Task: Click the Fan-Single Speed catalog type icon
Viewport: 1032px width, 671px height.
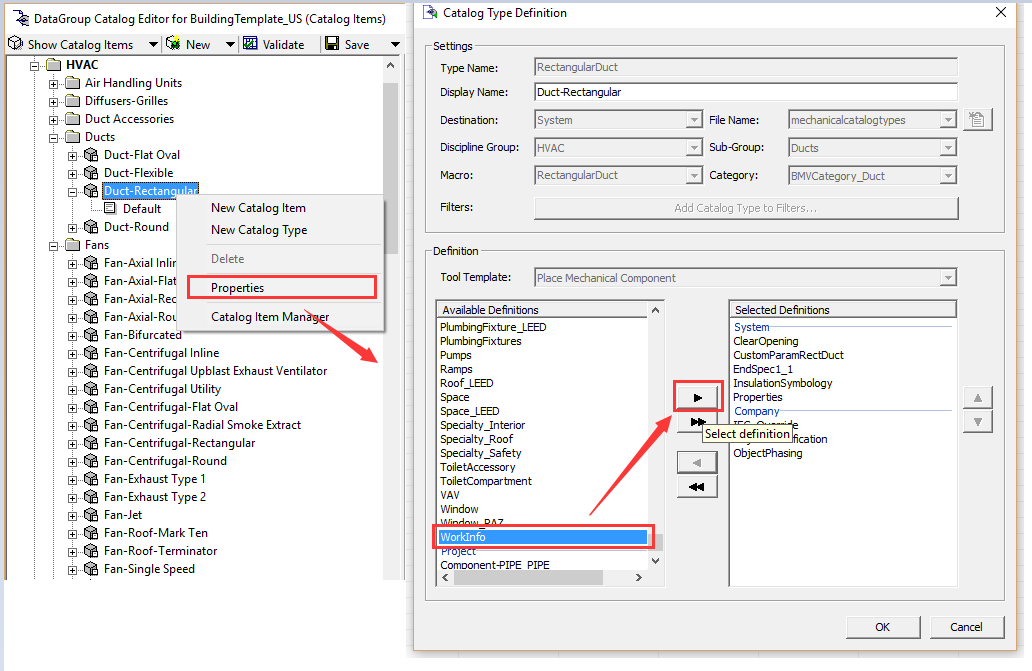Action: point(91,568)
